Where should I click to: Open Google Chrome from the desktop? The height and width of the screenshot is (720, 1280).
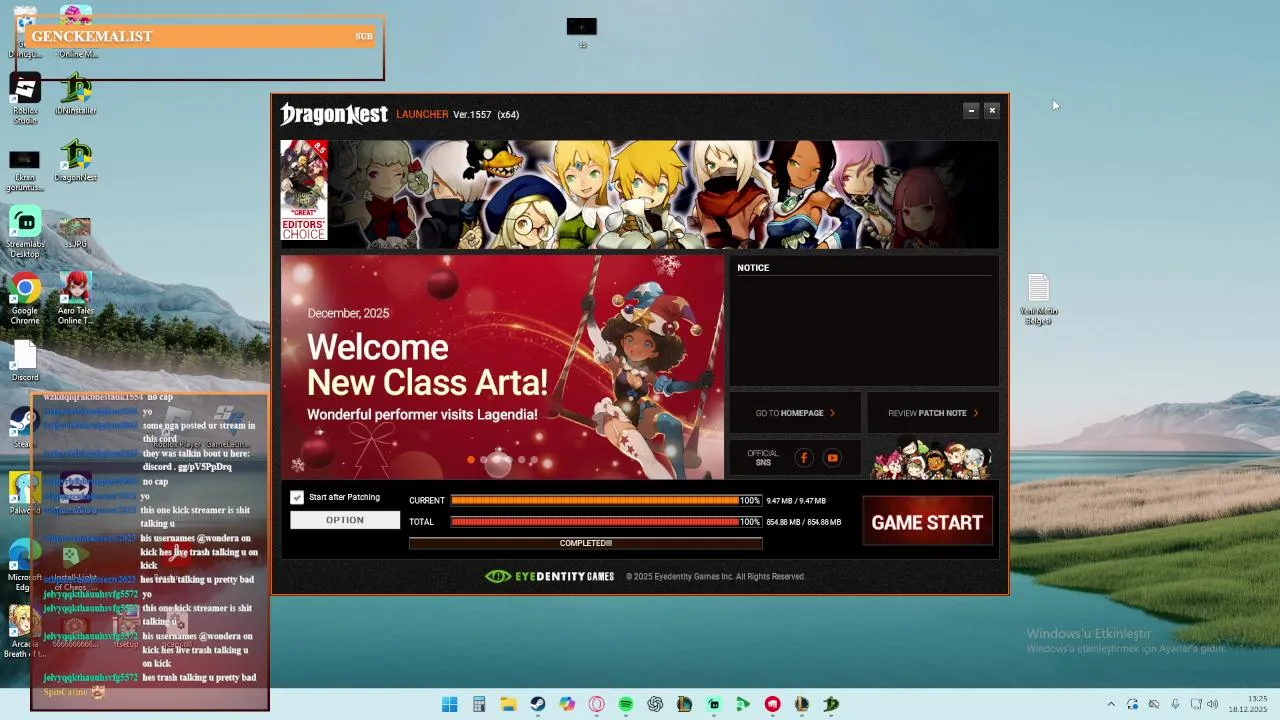(25, 300)
